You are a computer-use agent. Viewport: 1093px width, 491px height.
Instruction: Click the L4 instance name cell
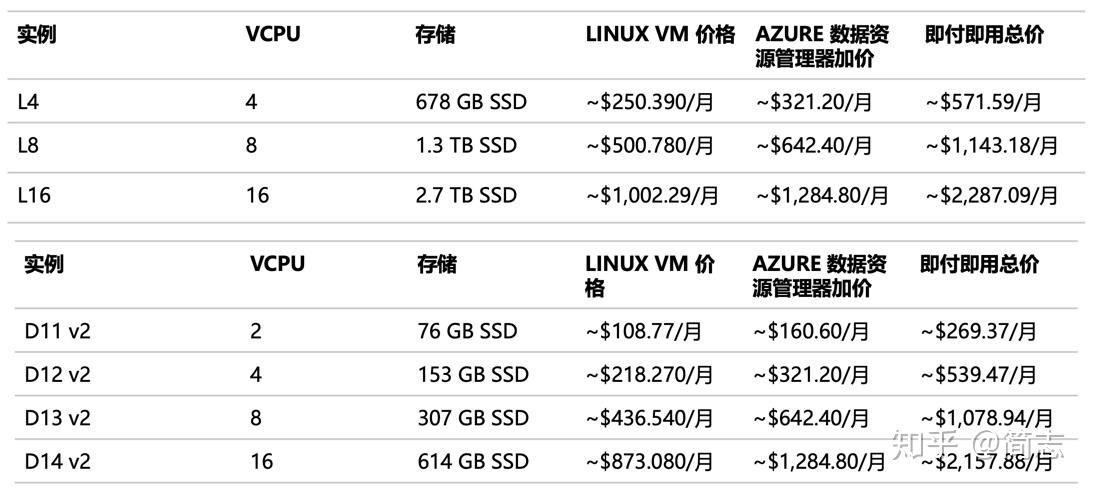28,102
